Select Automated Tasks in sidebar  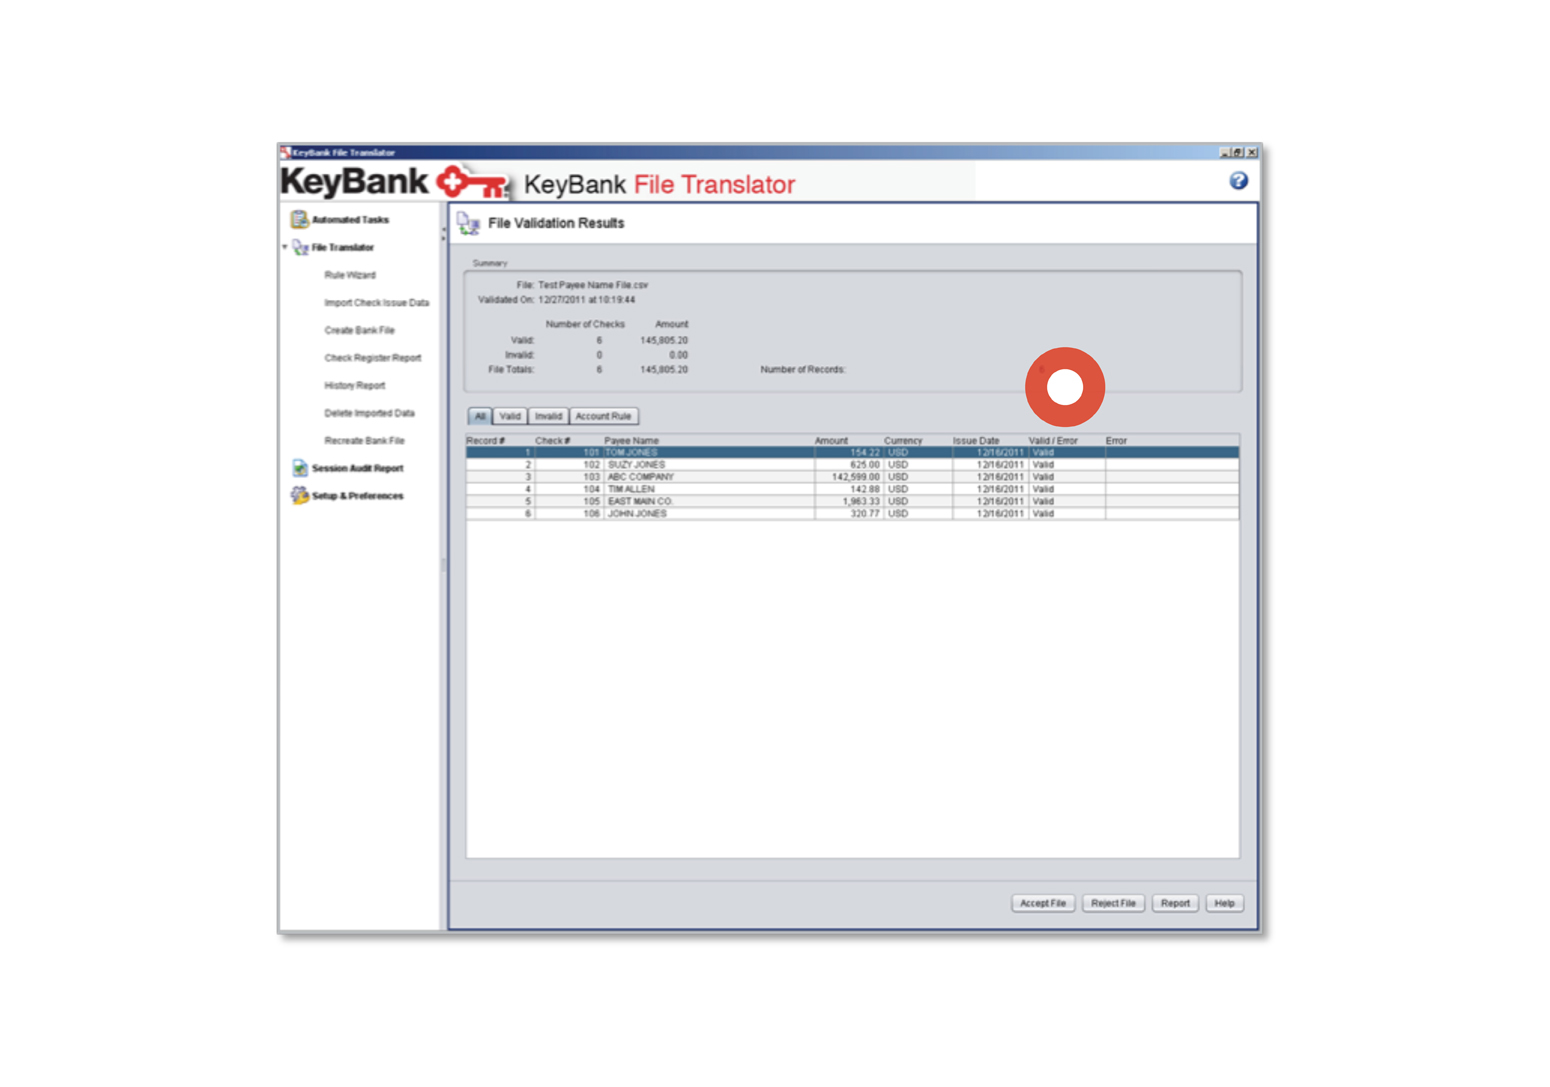350,220
